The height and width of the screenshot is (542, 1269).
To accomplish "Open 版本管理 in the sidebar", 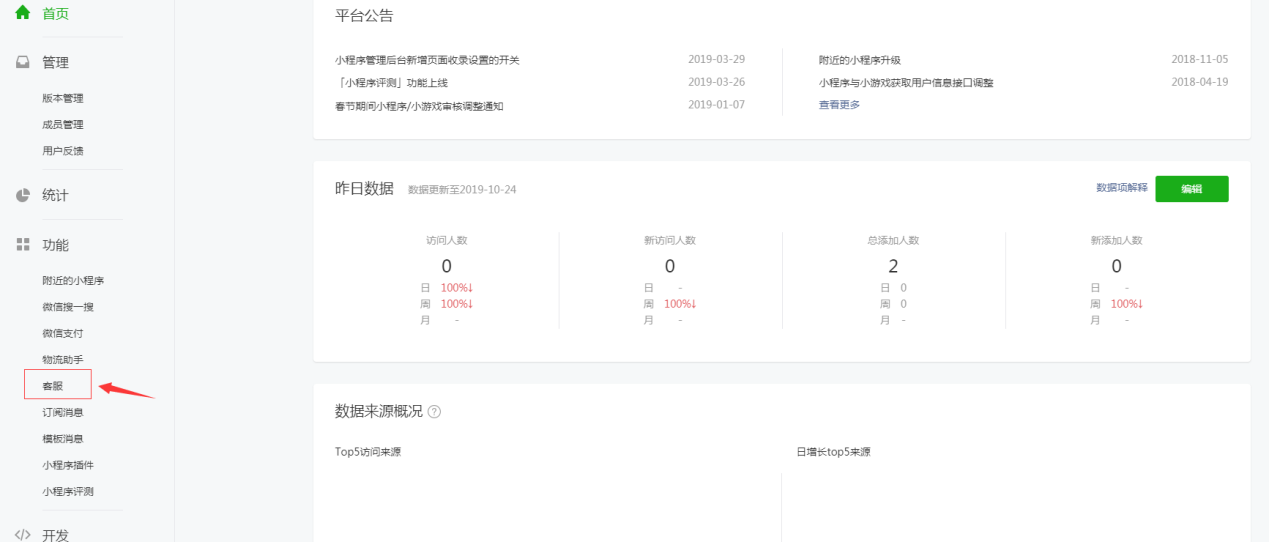I will coord(63,98).
